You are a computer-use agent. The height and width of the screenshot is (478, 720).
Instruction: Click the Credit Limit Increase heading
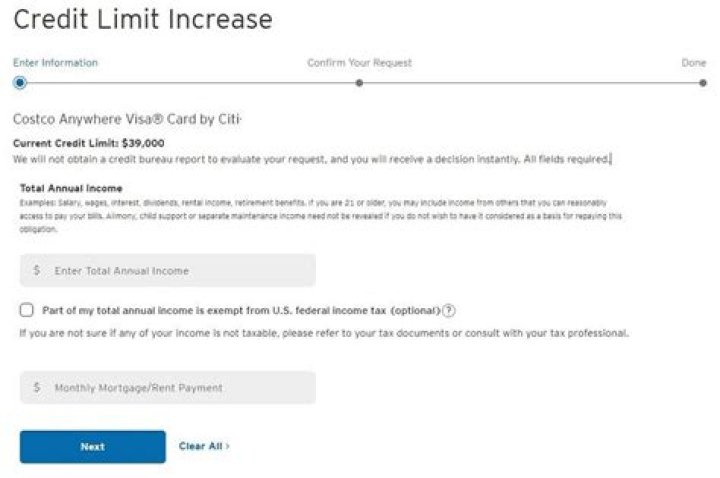click(x=143, y=19)
